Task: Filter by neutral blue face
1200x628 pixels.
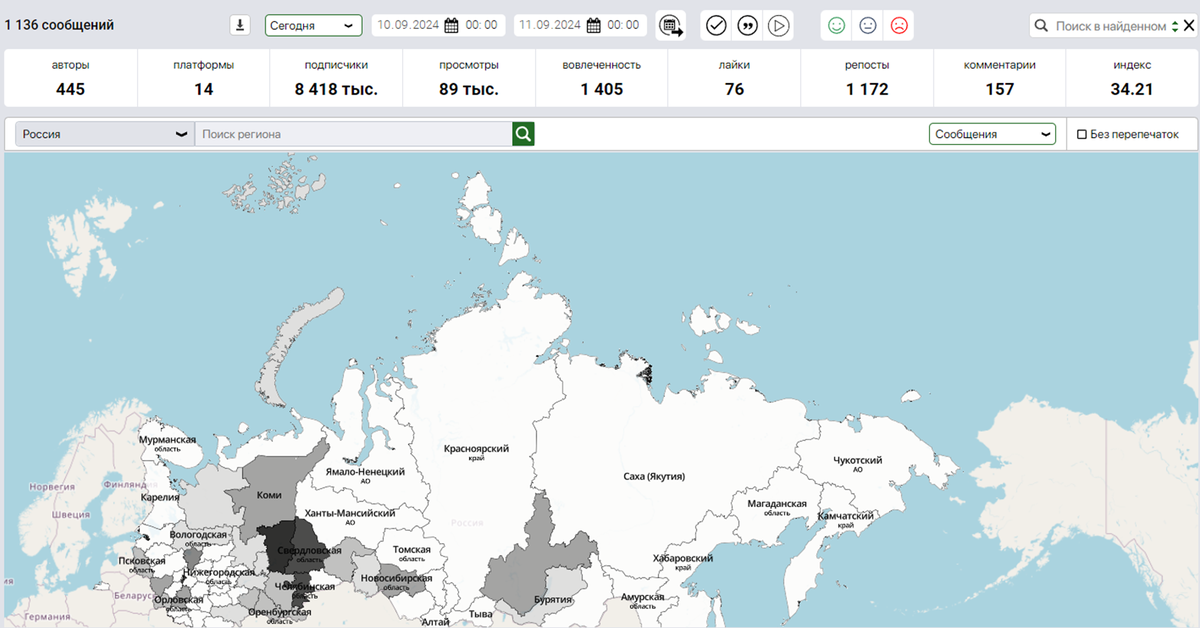Action: pos(868,26)
